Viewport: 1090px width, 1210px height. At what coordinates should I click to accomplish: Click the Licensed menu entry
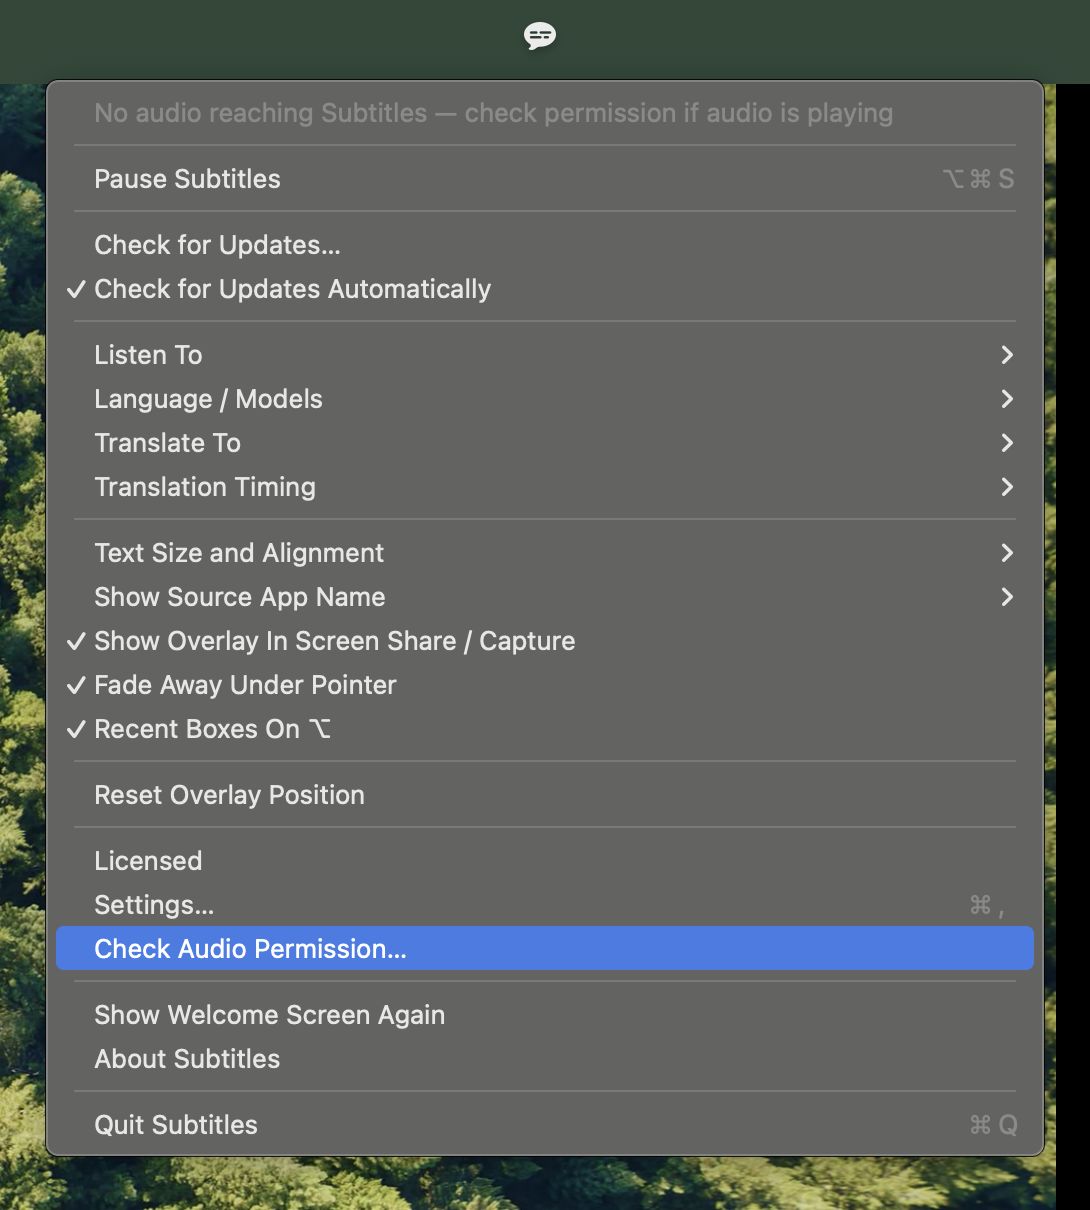pyautogui.click(x=545, y=861)
